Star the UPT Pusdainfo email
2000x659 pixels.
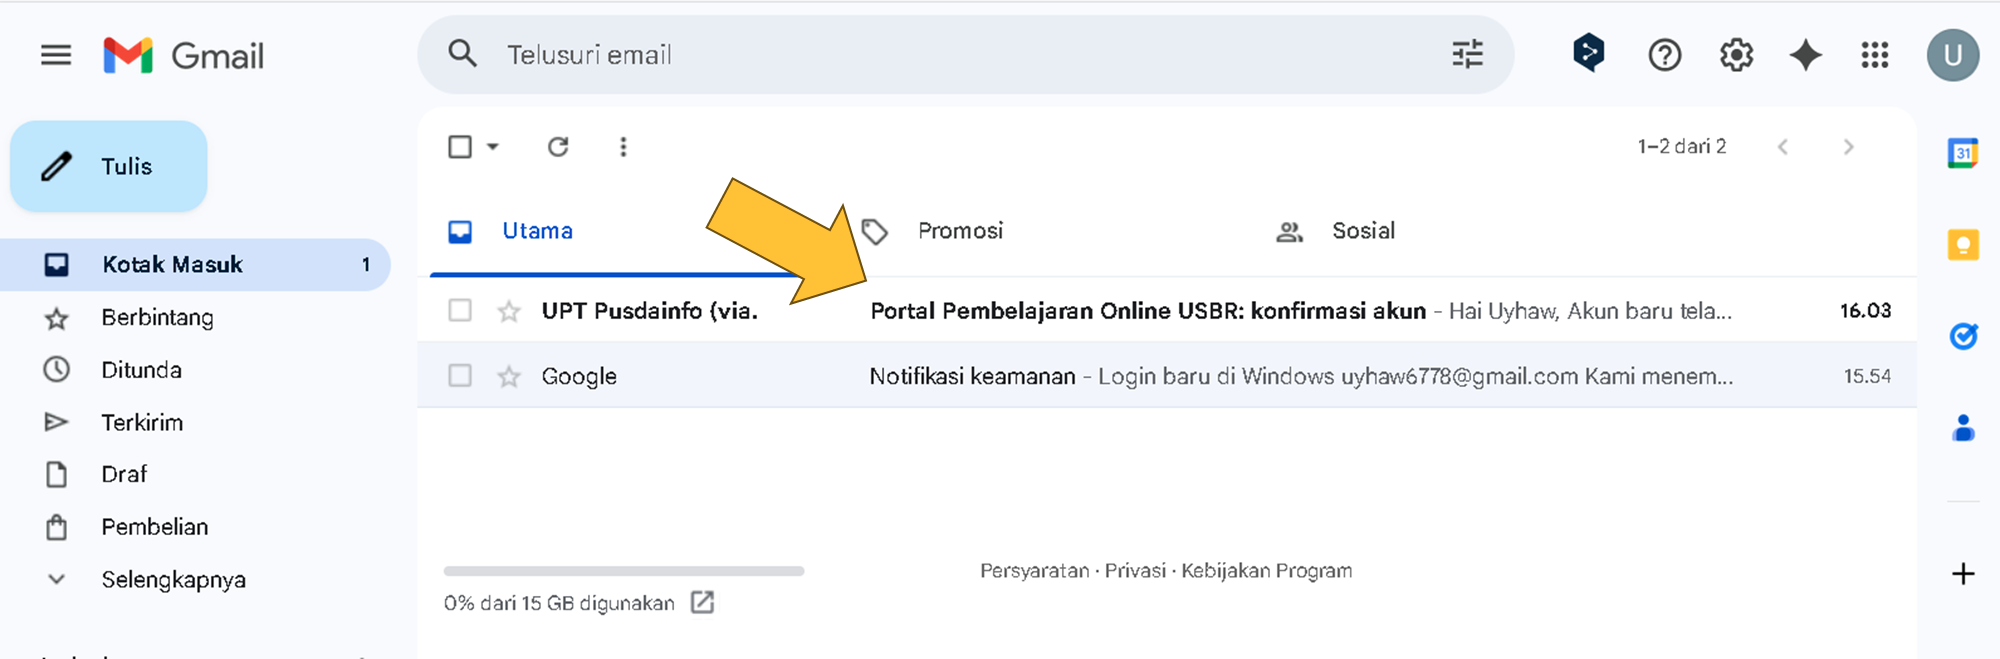(509, 311)
